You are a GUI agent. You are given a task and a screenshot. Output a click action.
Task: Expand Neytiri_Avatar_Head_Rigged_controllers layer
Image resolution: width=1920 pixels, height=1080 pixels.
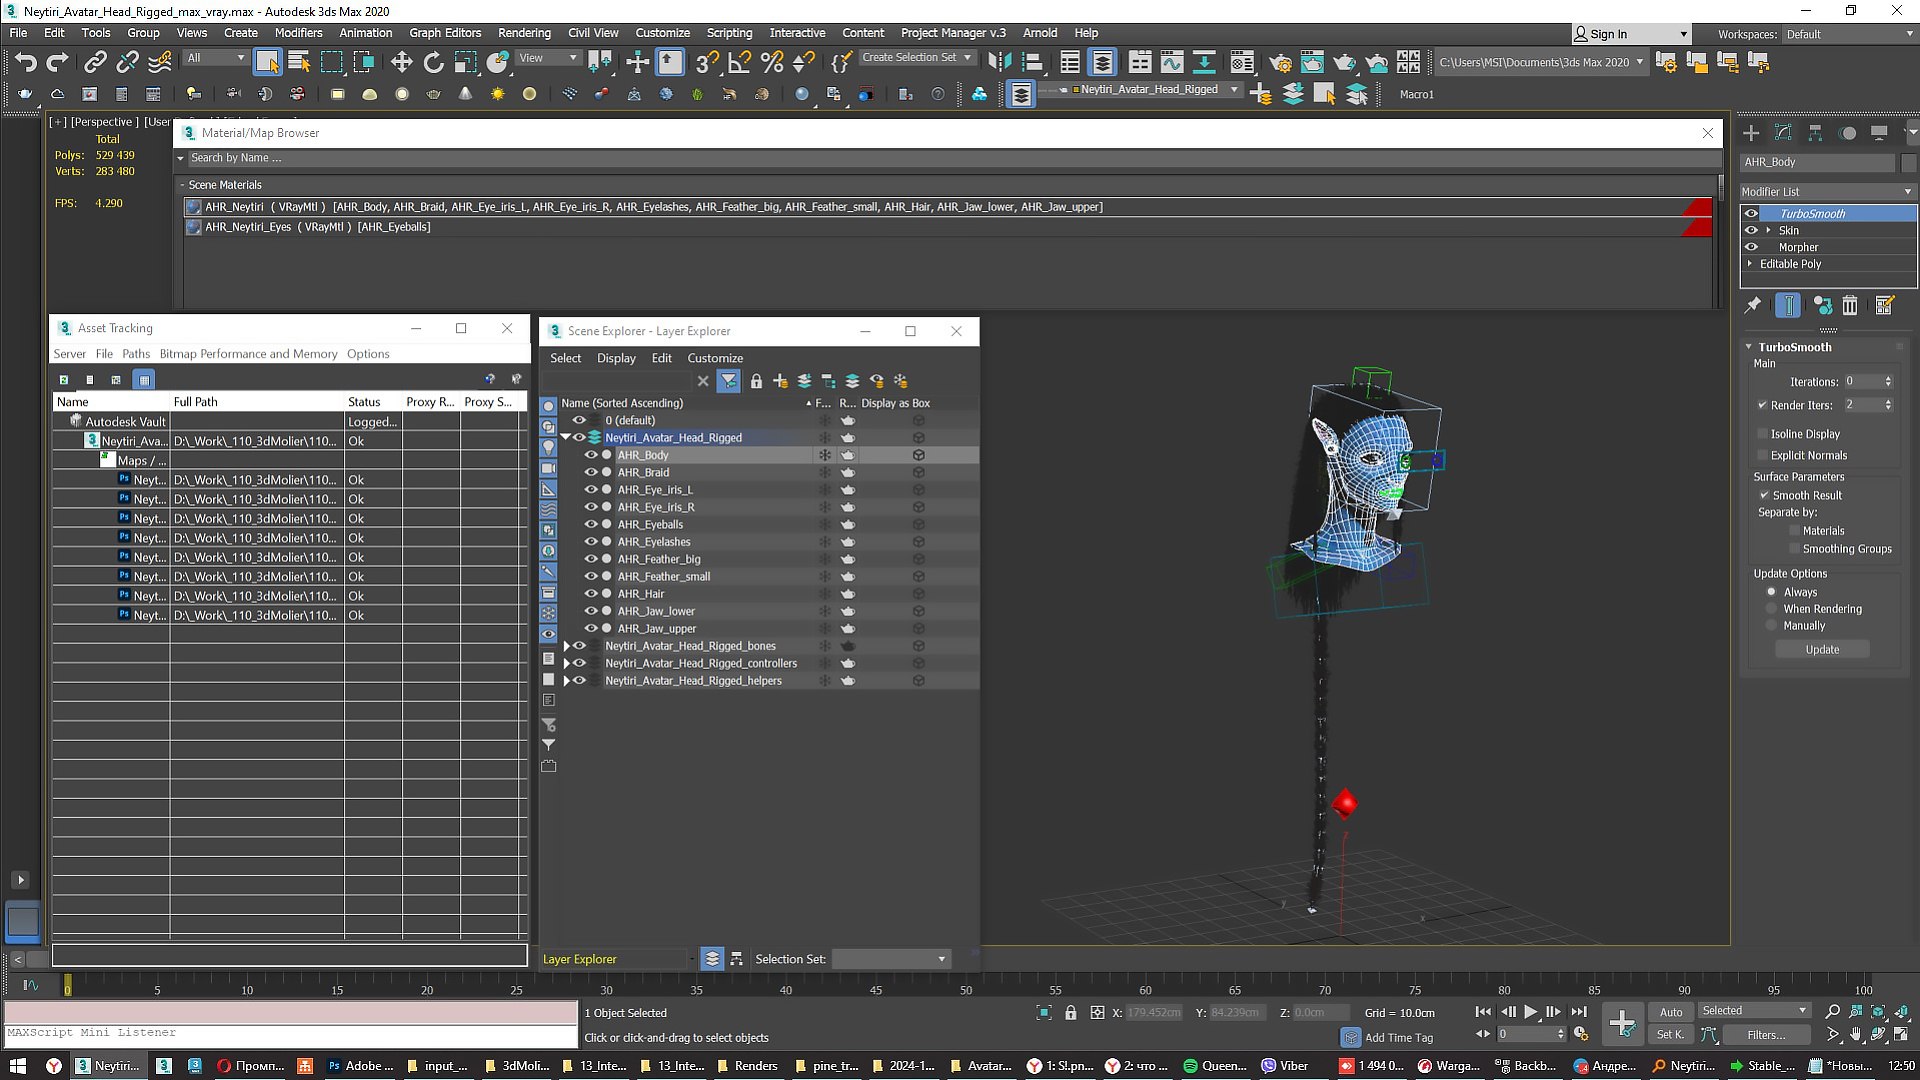tap(567, 663)
